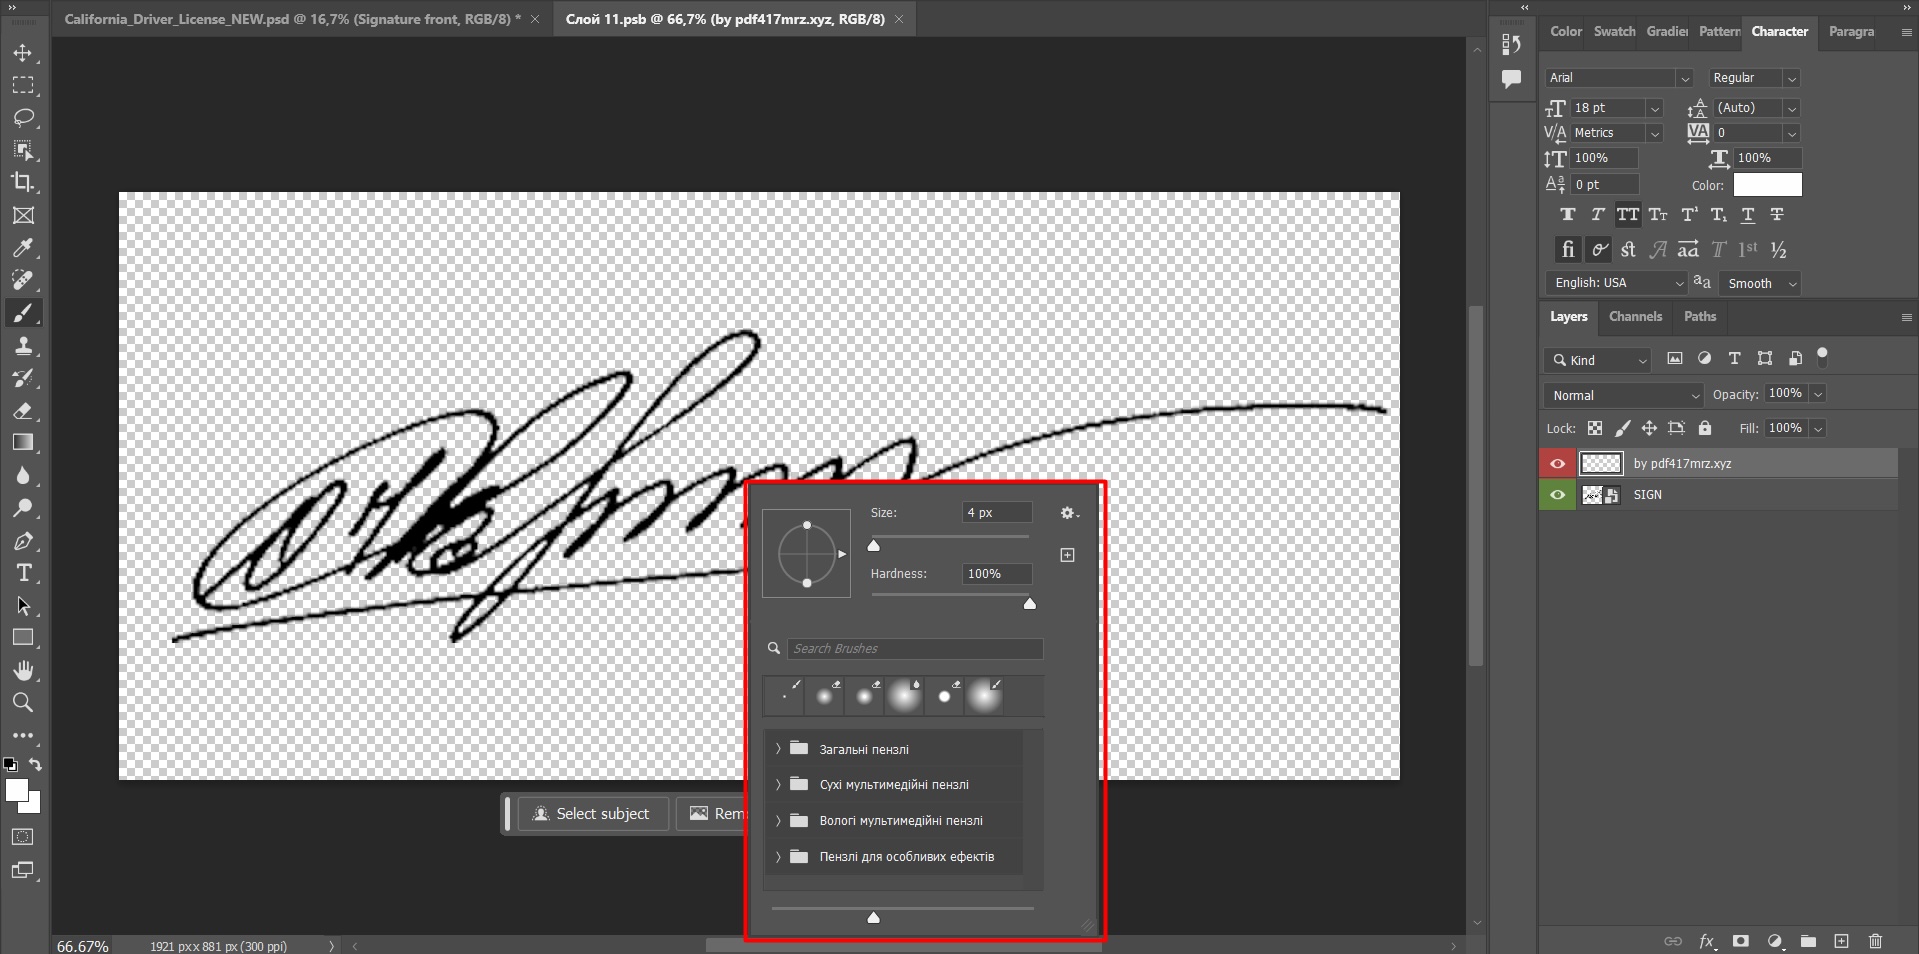Click inside the Search Brushes field
The image size is (1919, 954).
pyautogui.click(x=915, y=649)
